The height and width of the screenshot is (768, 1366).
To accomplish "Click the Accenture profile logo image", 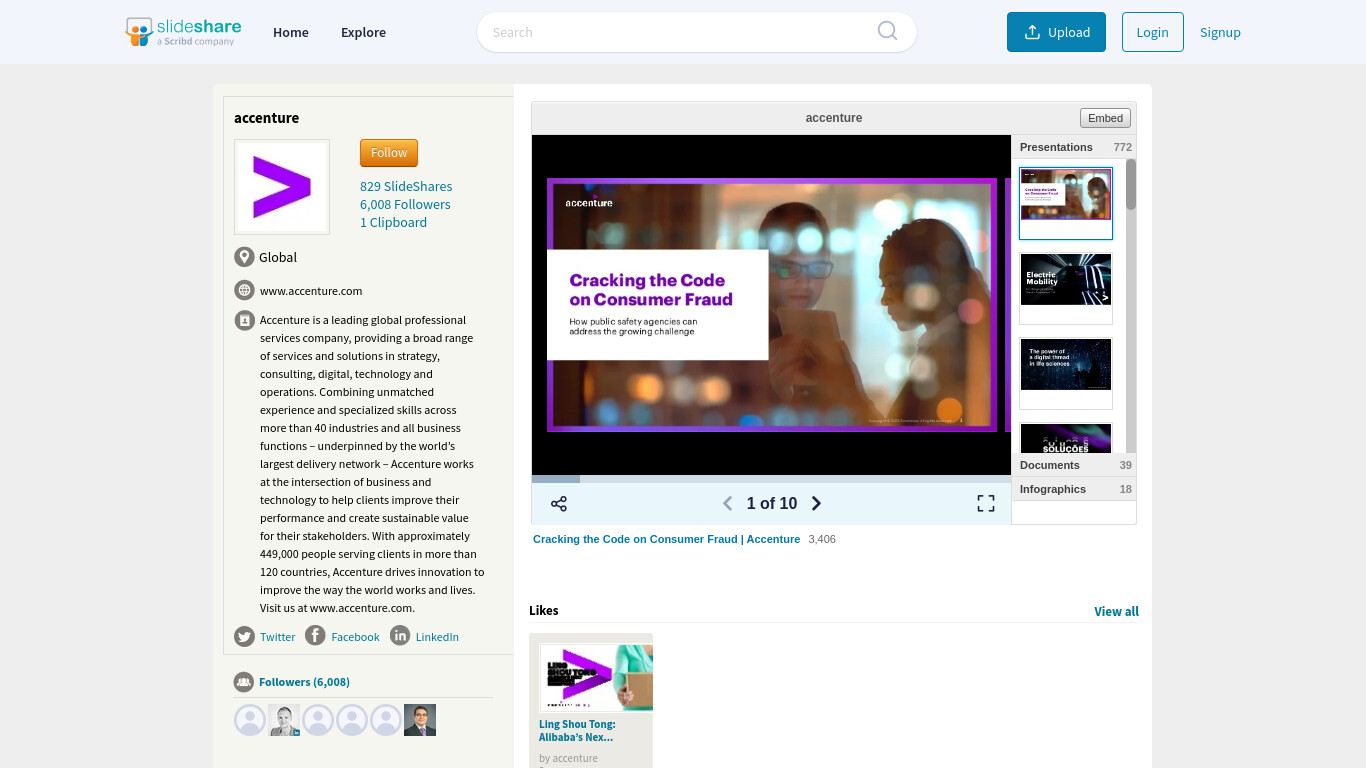I will [x=282, y=187].
